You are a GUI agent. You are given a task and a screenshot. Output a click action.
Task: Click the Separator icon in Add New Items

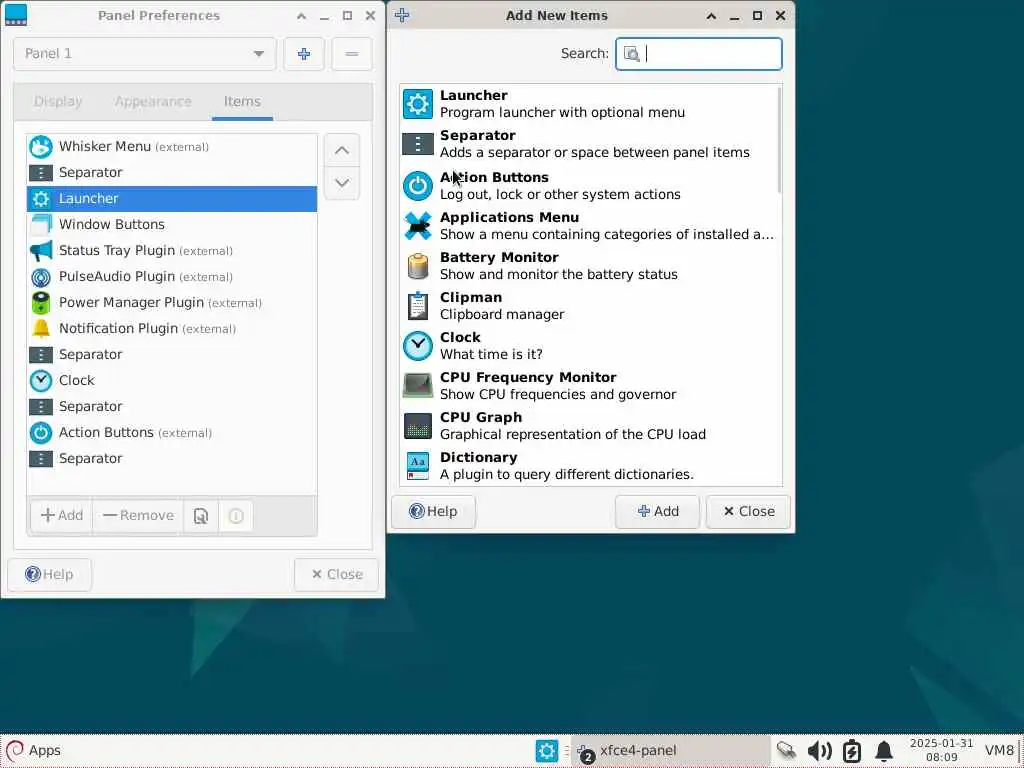point(417,144)
